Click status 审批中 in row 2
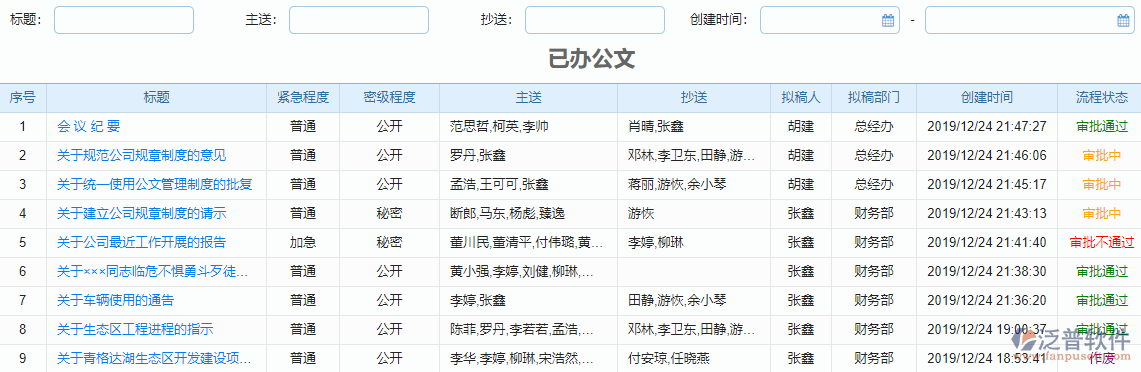 1102,156
